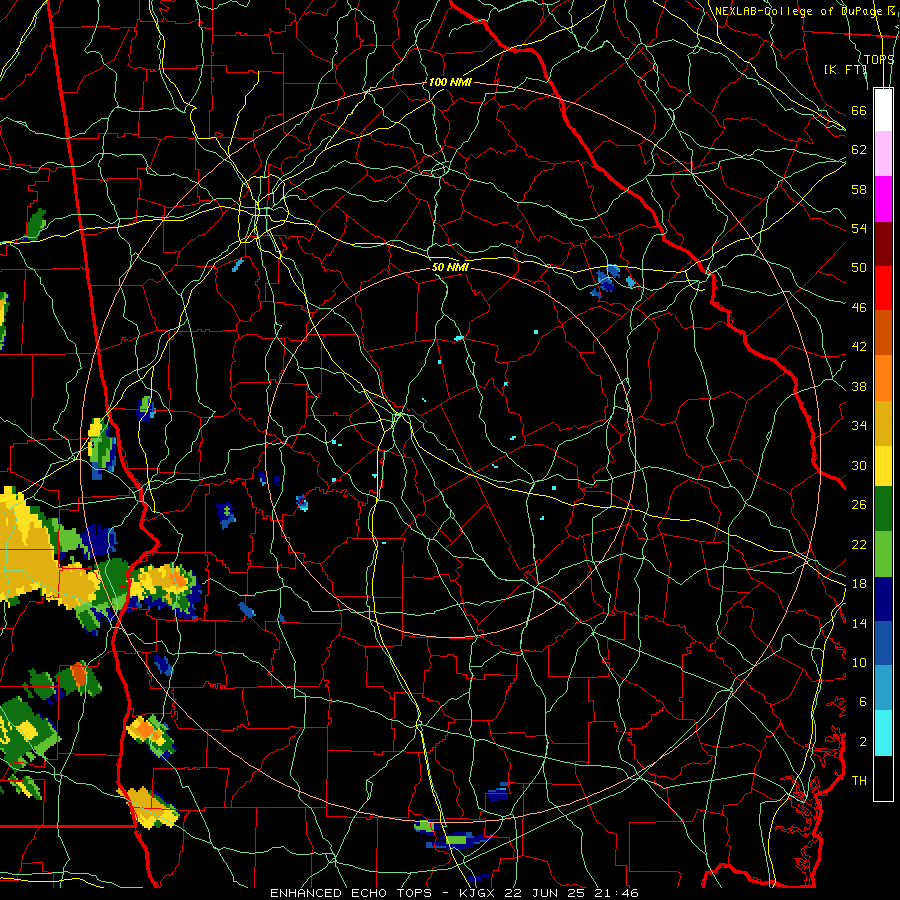Screen dimensions: 900x900
Task: Click the white 66 kft legend swatch
Action: pos(883,110)
